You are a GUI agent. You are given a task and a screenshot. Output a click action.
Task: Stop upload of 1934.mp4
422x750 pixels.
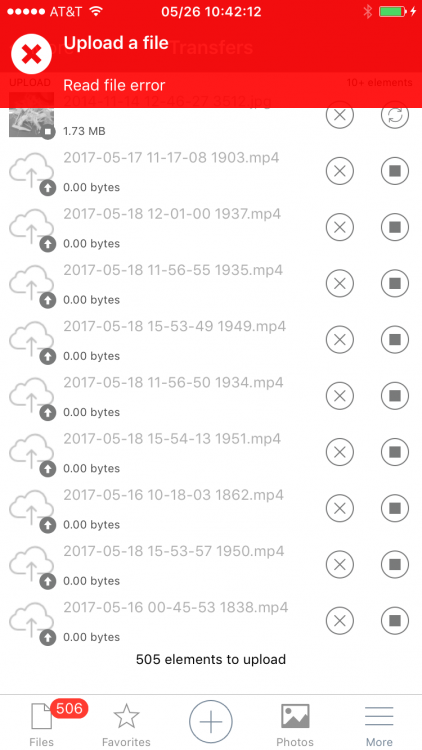(395, 396)
